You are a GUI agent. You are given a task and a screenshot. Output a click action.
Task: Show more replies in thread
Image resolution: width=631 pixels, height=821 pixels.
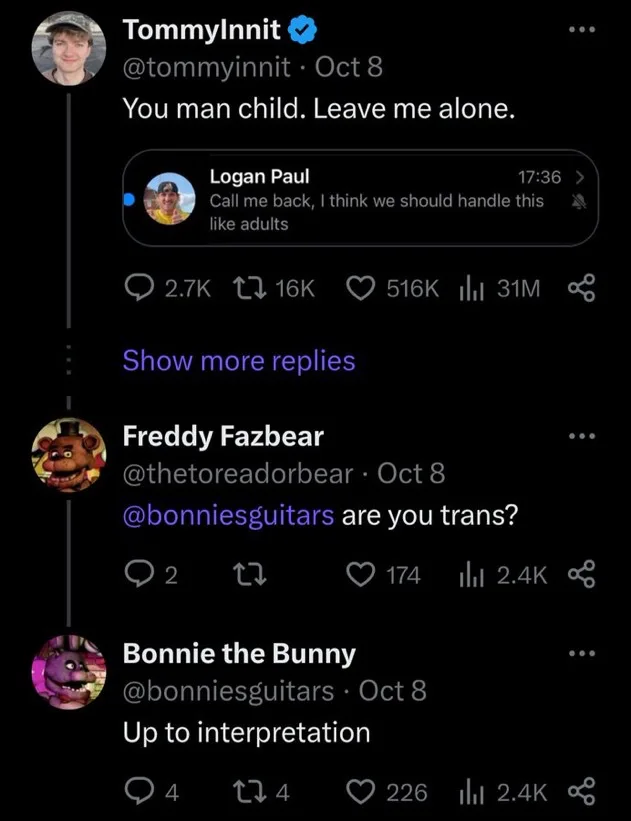(x=238, y=360)
